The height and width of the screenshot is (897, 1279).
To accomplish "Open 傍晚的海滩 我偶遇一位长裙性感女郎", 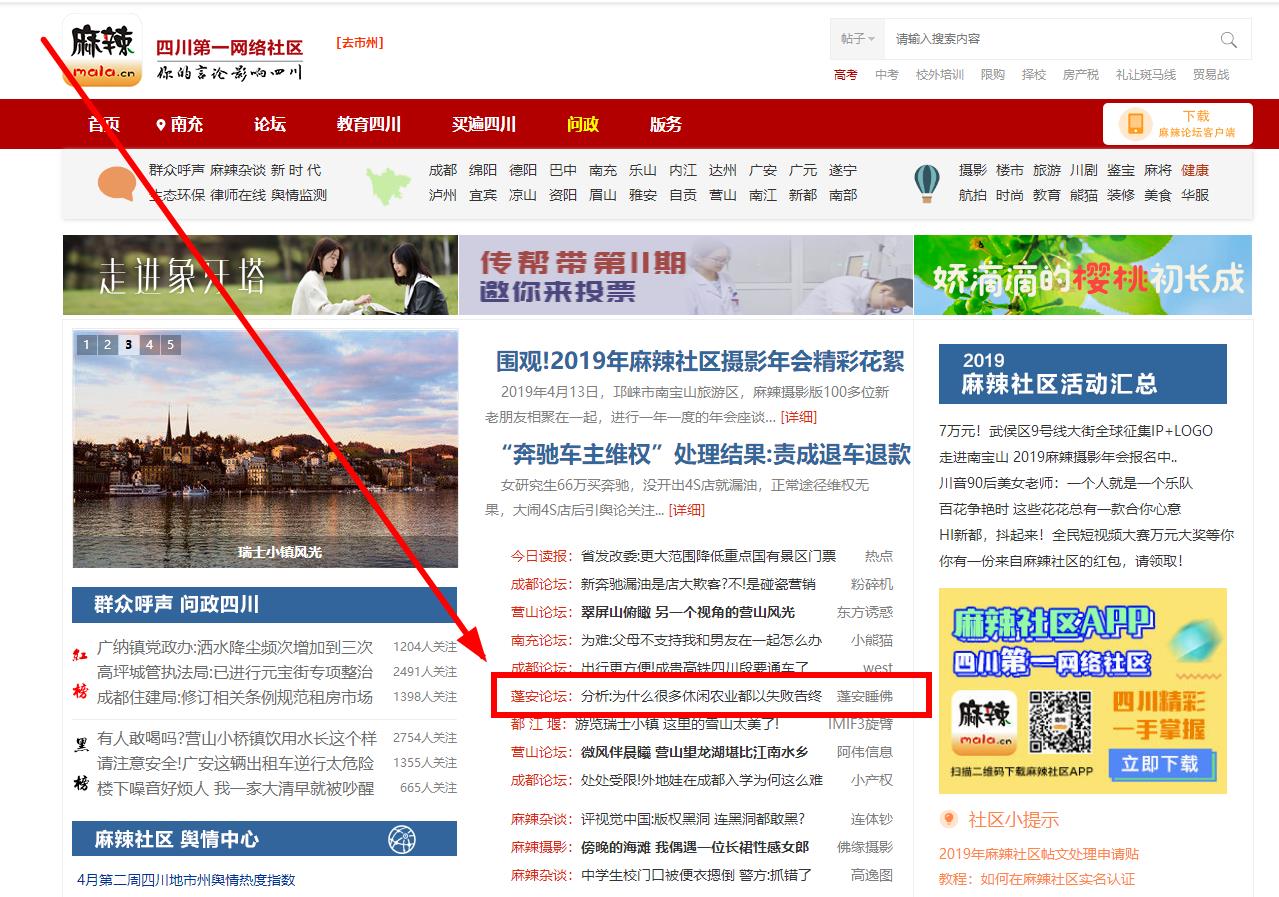I will 695,847.
